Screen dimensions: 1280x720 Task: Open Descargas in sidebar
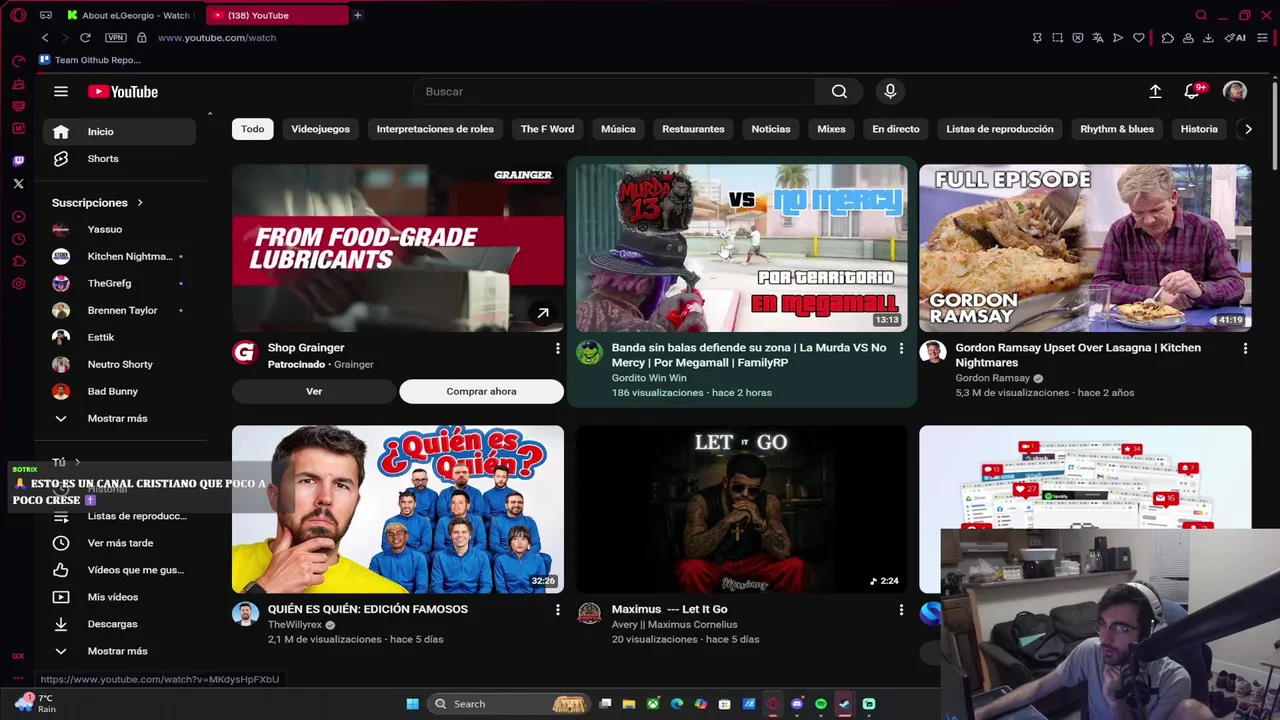tap(120, 624)
